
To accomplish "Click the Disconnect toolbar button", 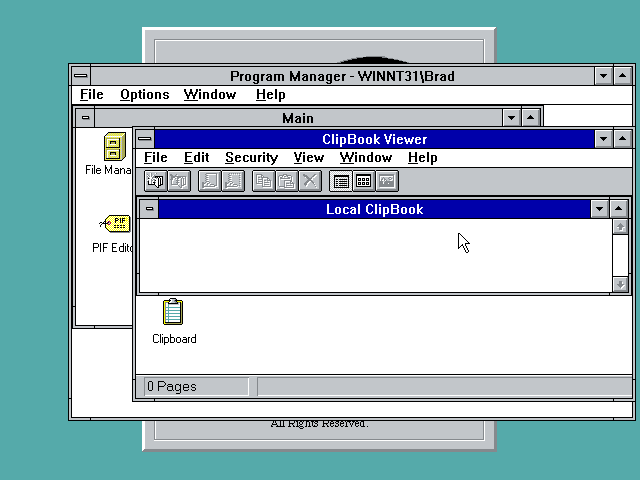I will tap(179, 181).
